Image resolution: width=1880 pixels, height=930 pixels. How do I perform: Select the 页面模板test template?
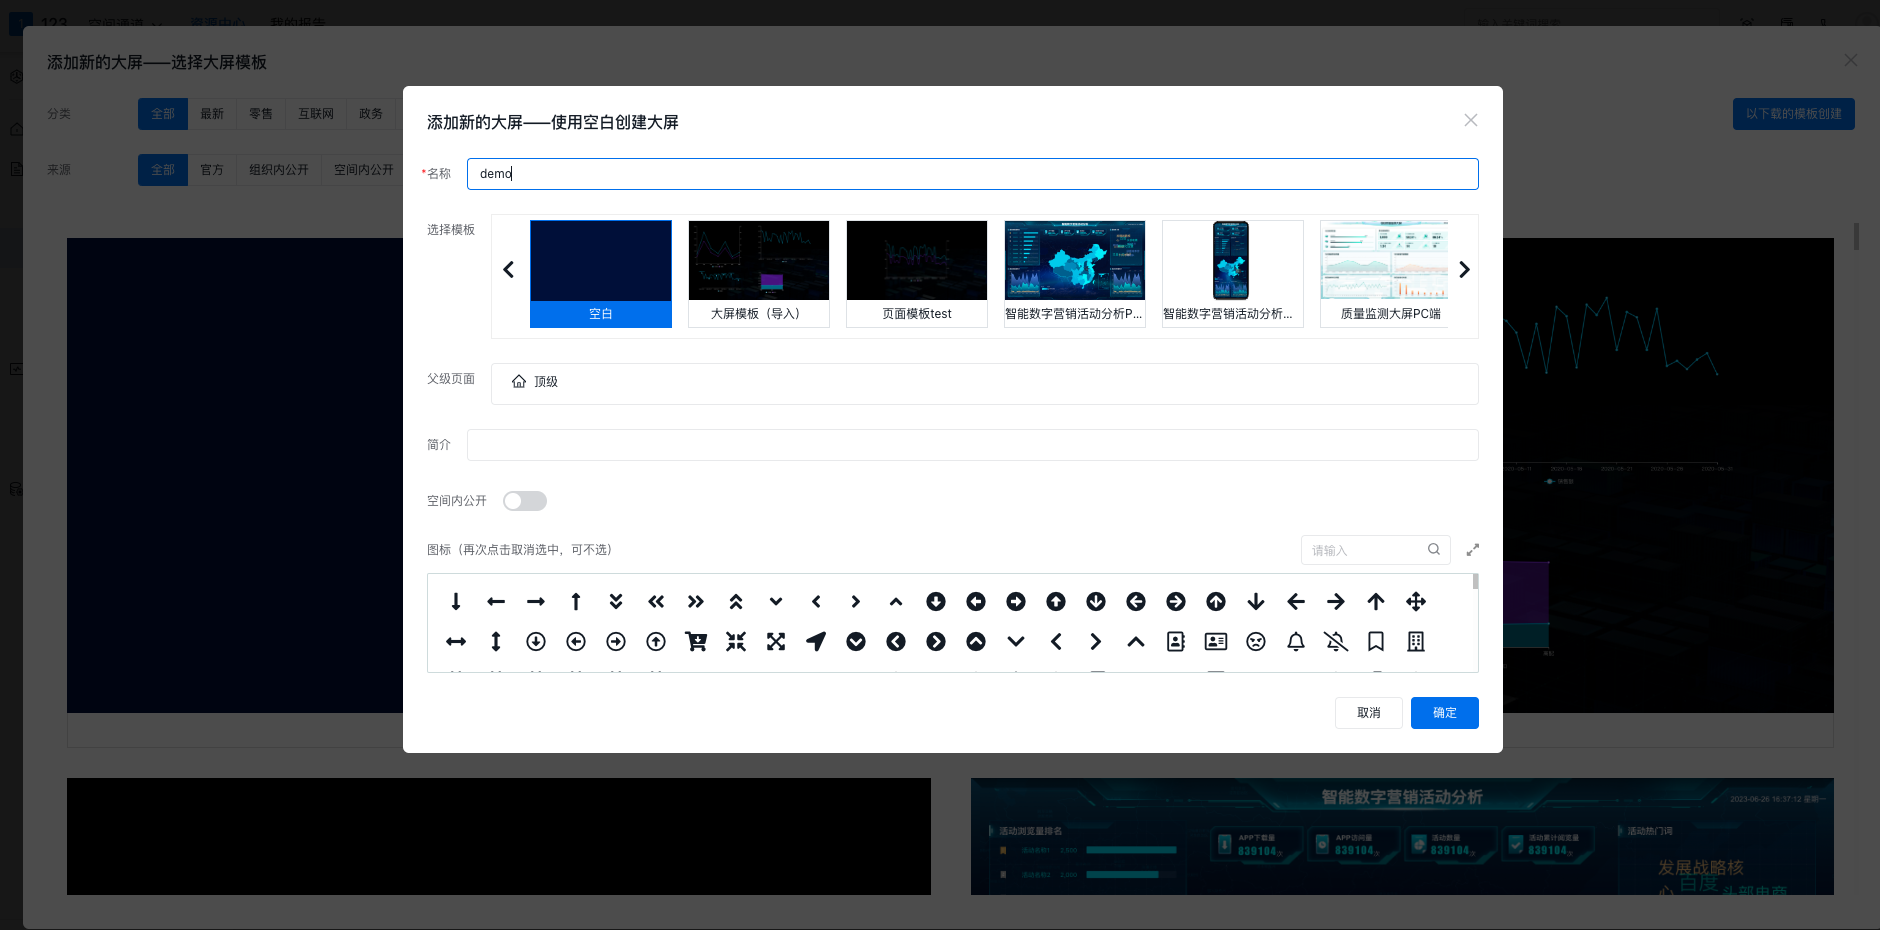pos(917,274)
